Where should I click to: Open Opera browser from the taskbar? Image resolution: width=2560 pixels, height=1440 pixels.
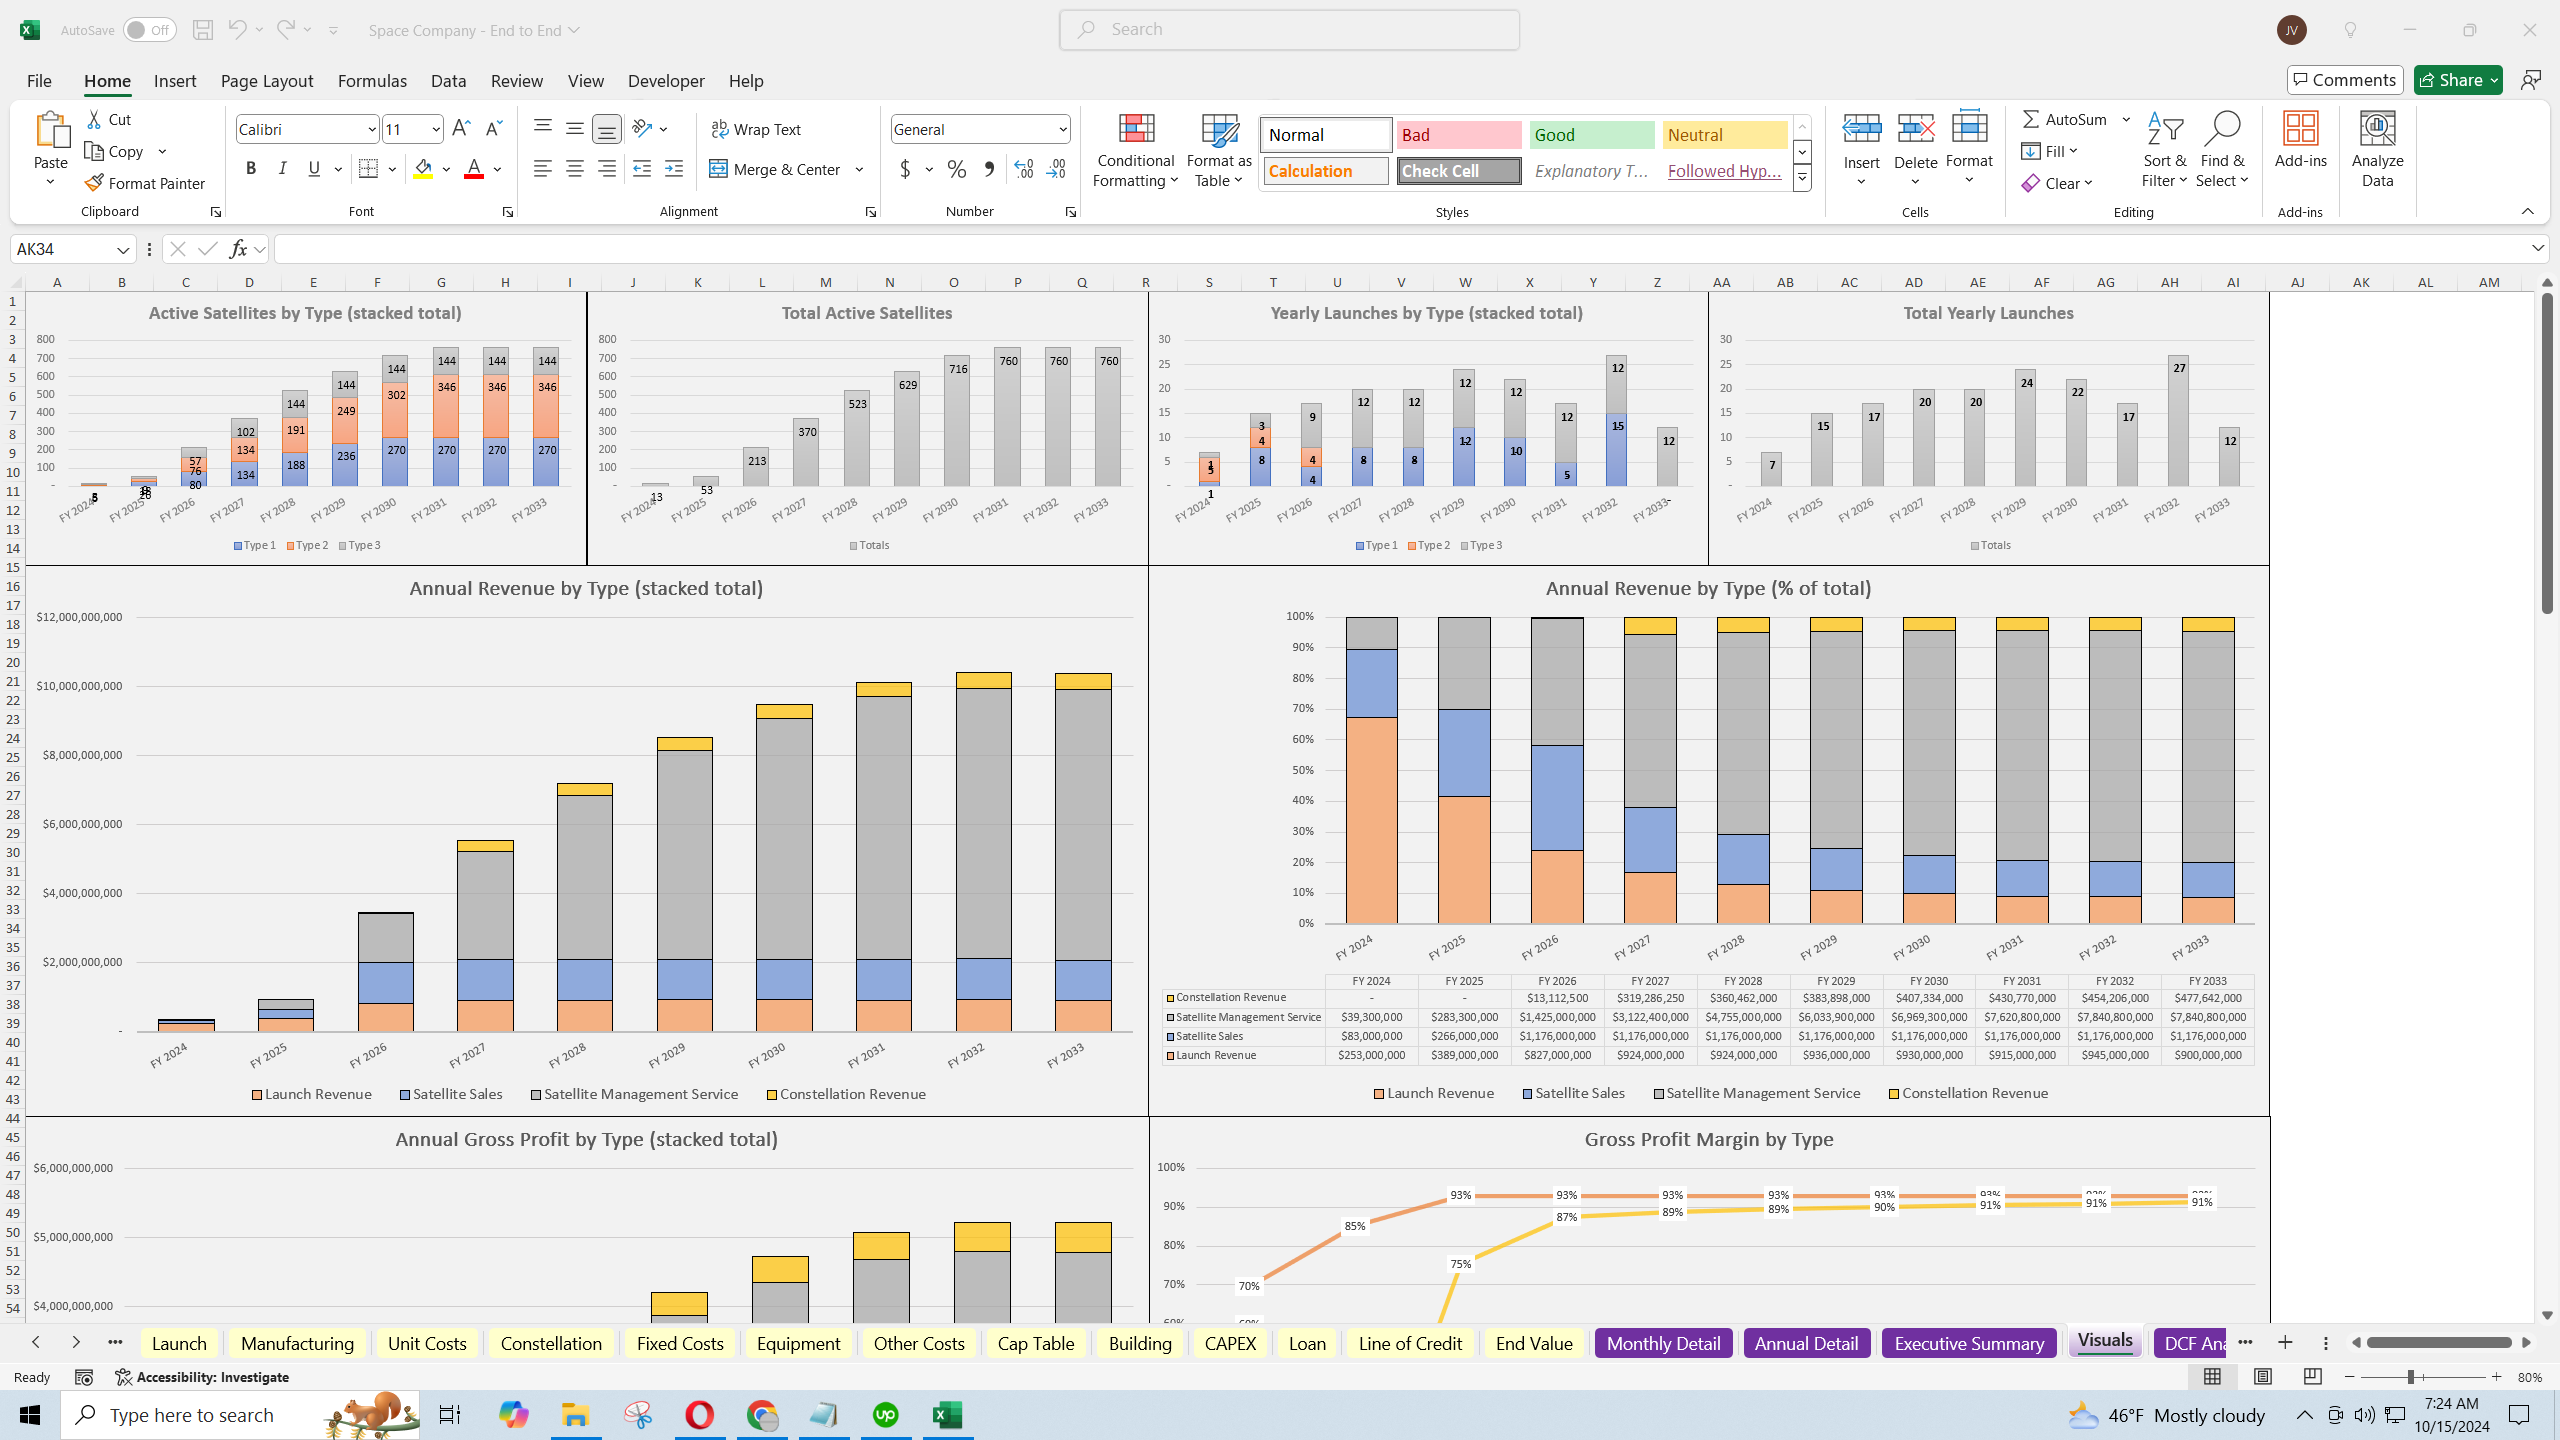(x=699, y=1415)
